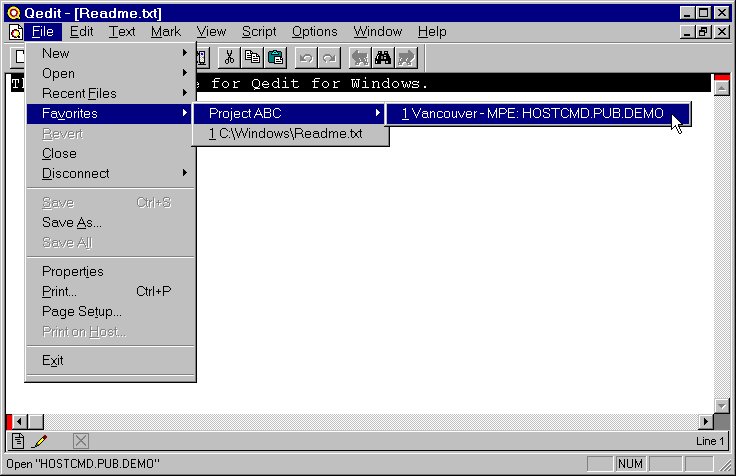Open the New submenu

pyautogui.click(x=111, y=53)
